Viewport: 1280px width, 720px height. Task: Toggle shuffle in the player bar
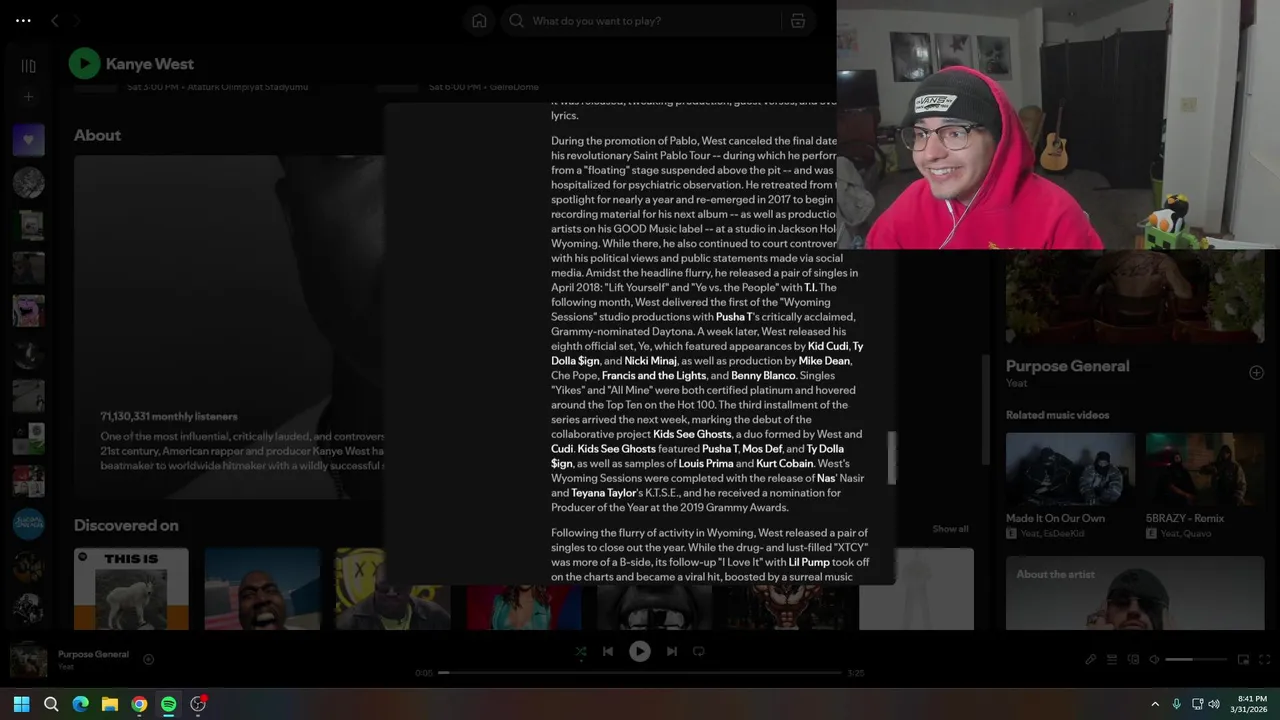[x=581, y=651]
